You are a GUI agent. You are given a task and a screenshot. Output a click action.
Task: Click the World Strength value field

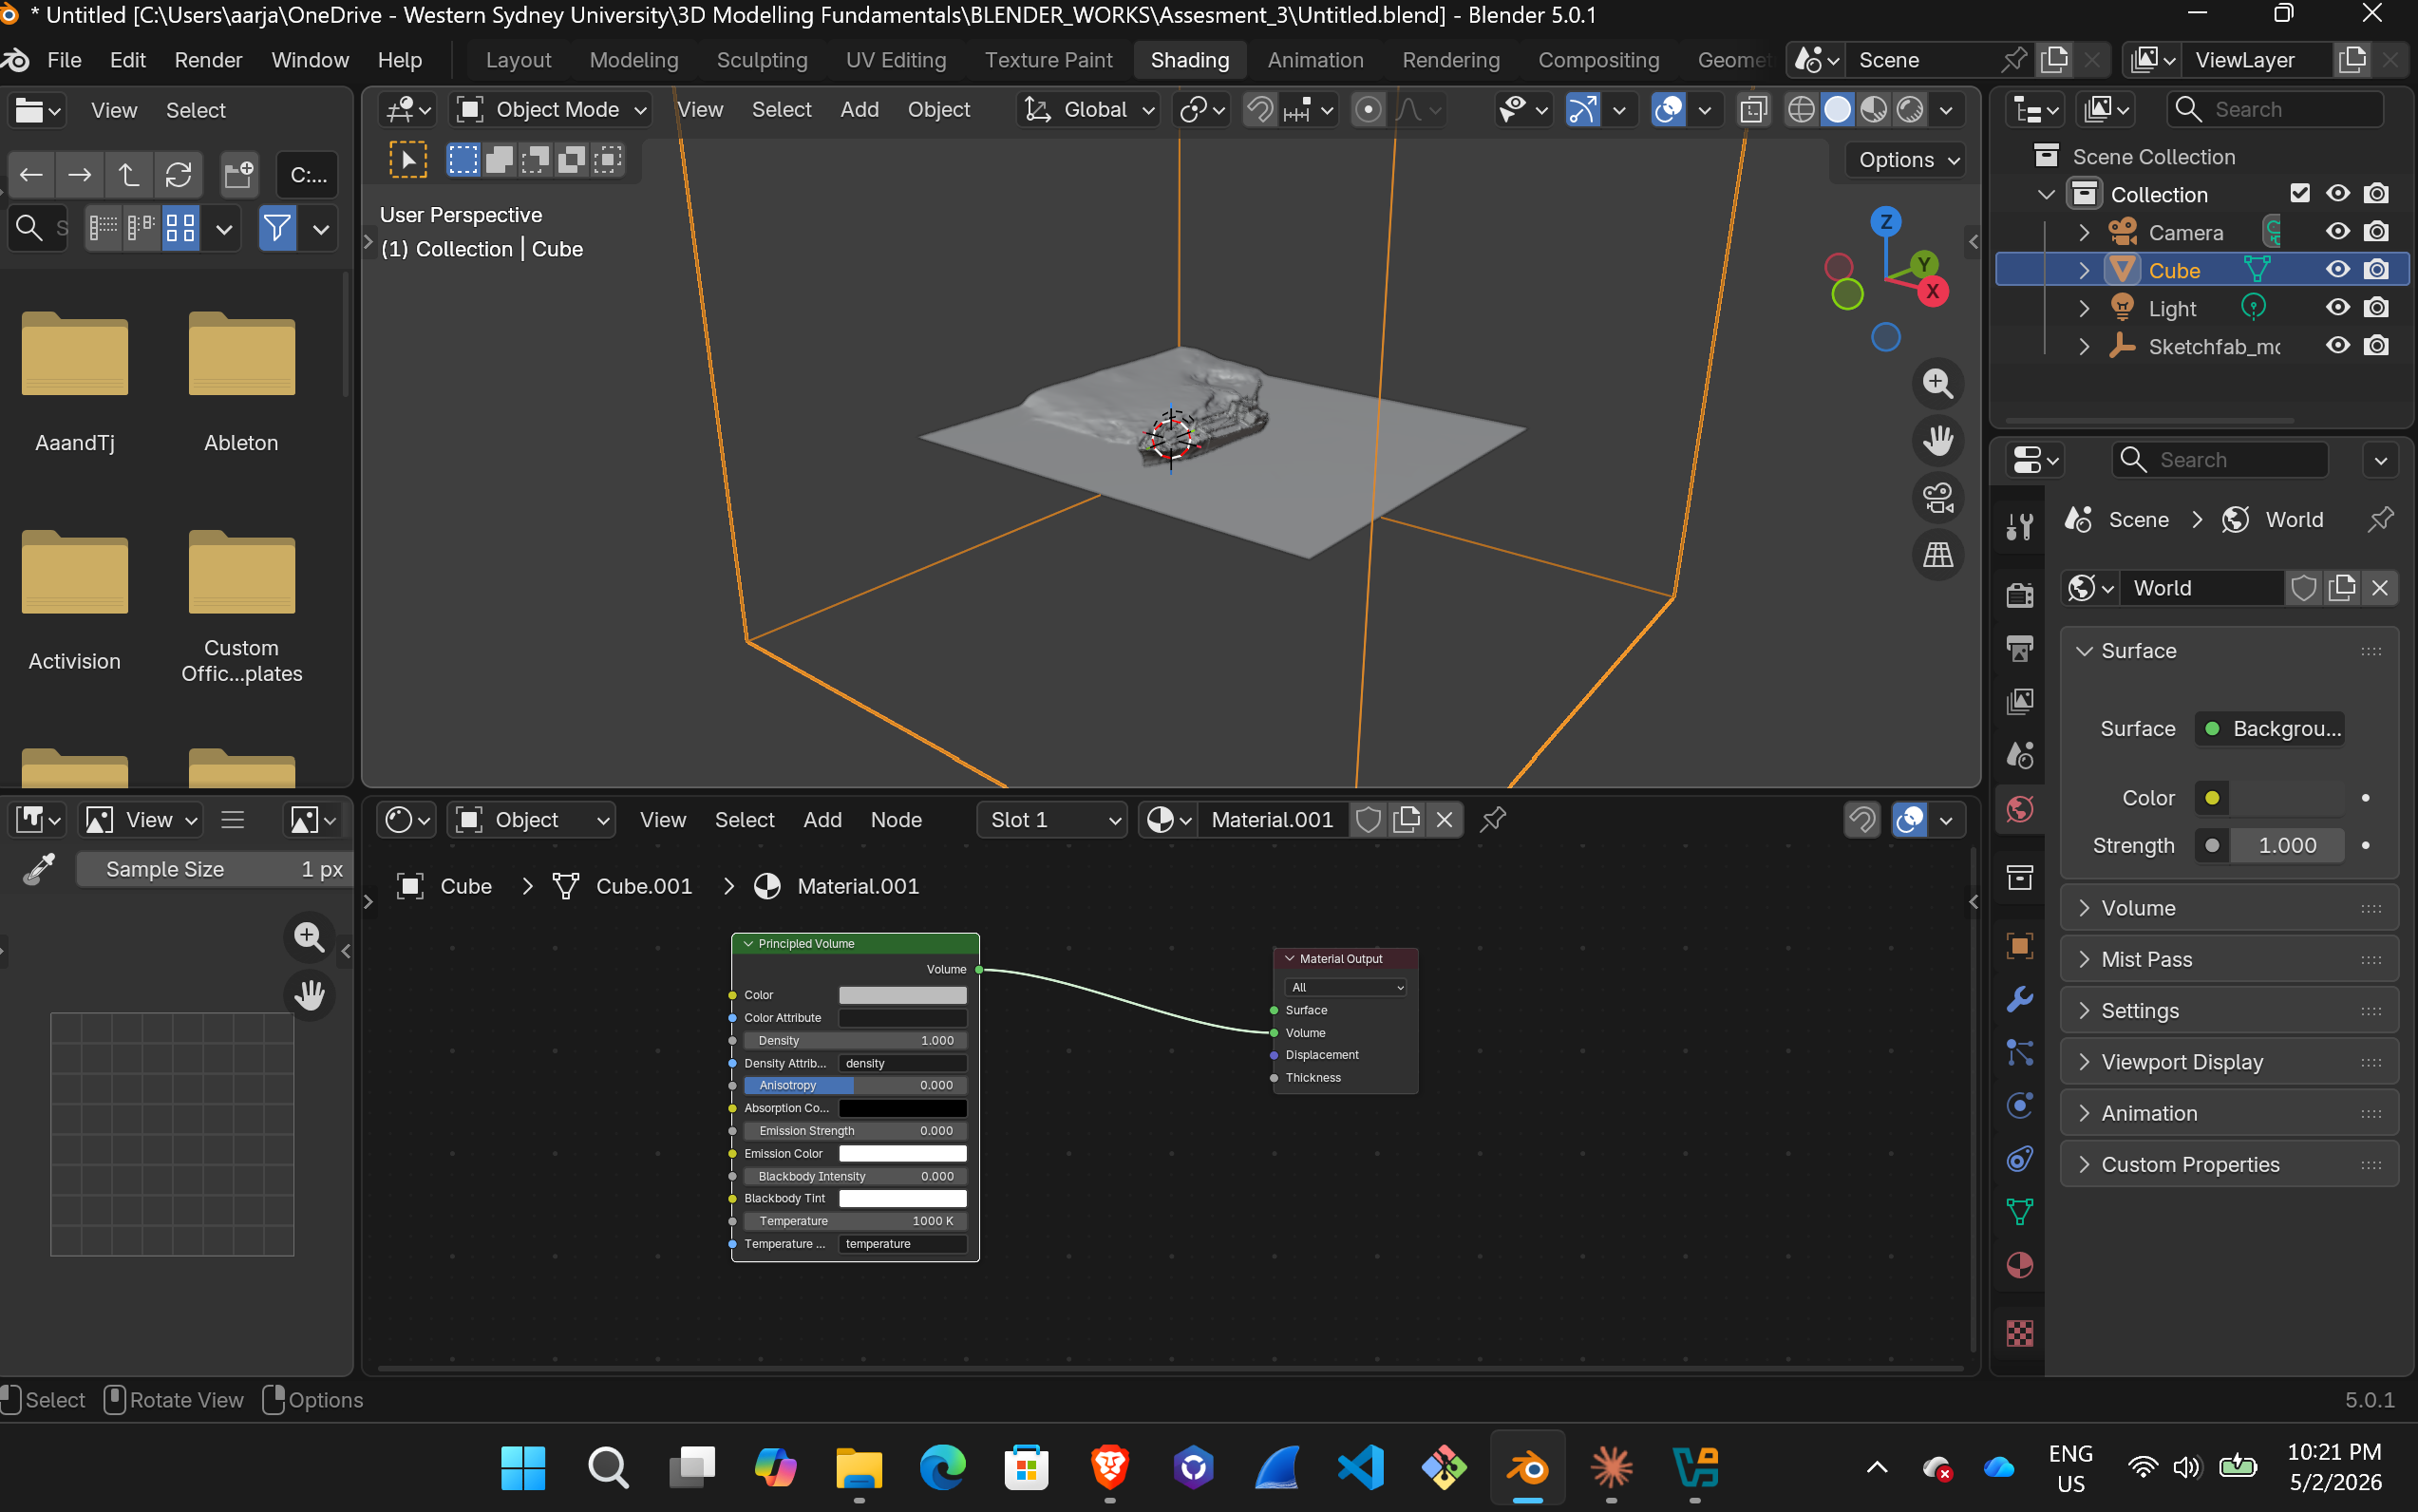pos(2287,846)
